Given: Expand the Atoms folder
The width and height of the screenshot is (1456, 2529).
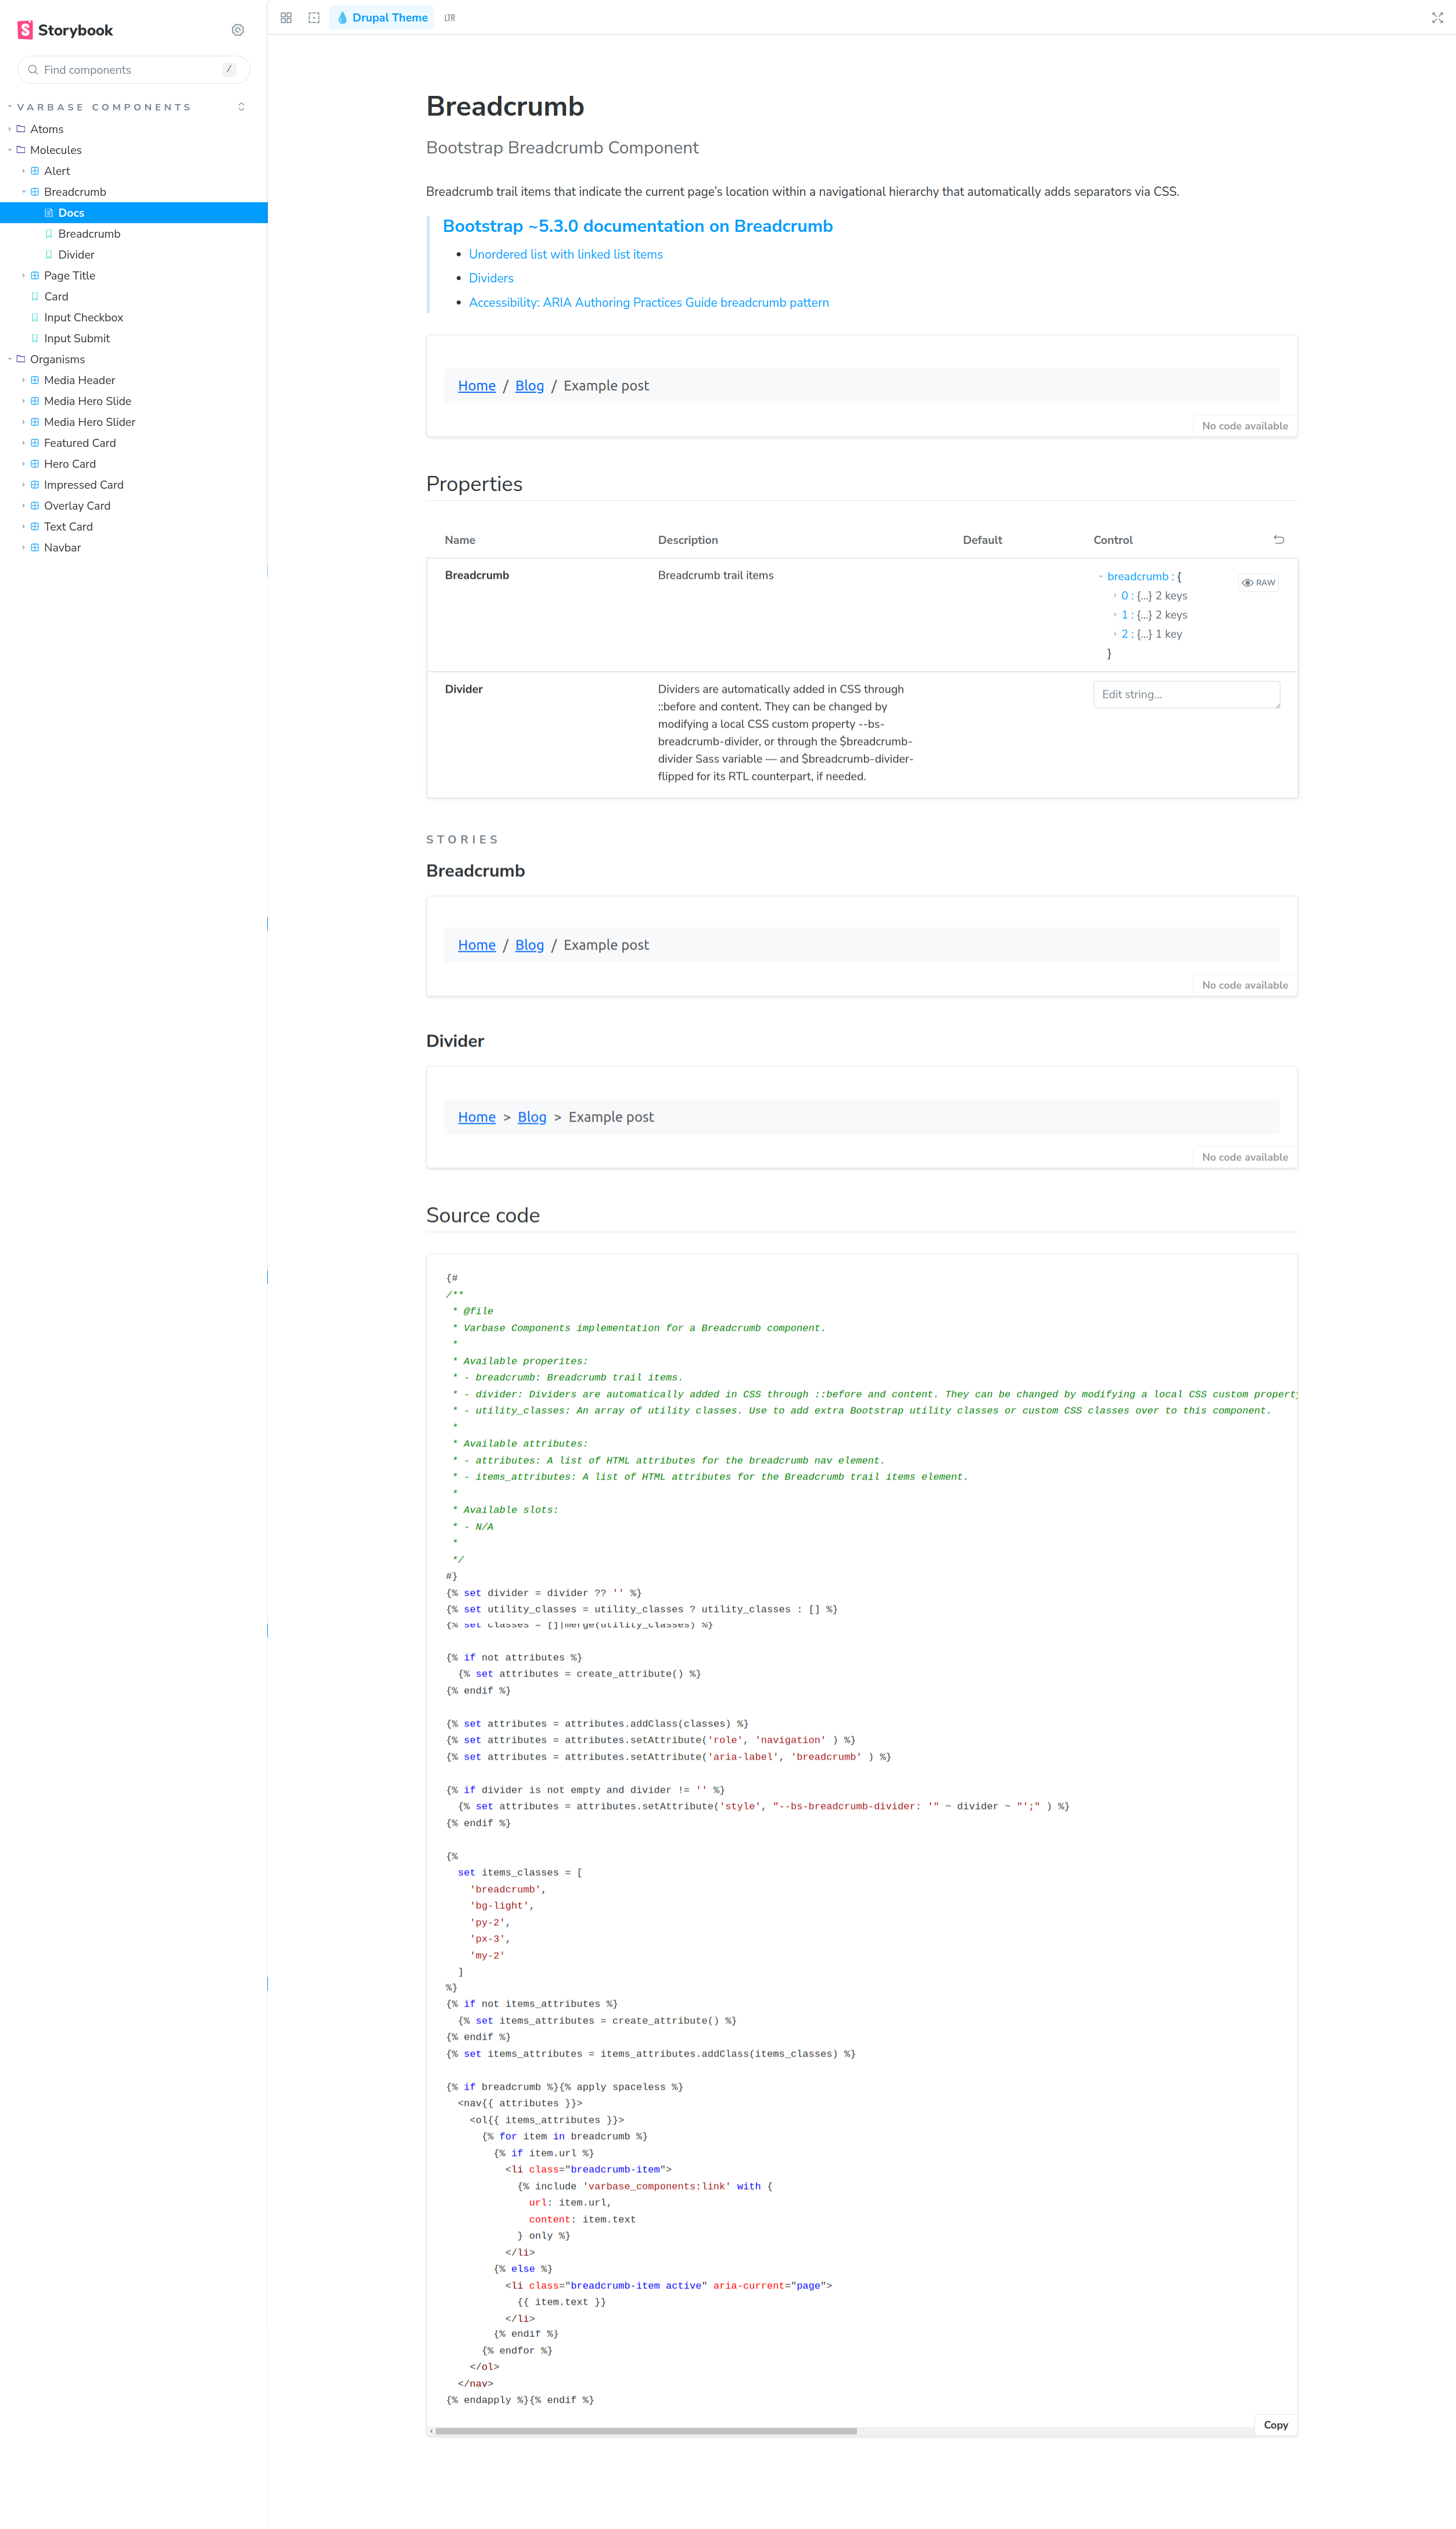Looking at the screenshot, I should point(46,129).
